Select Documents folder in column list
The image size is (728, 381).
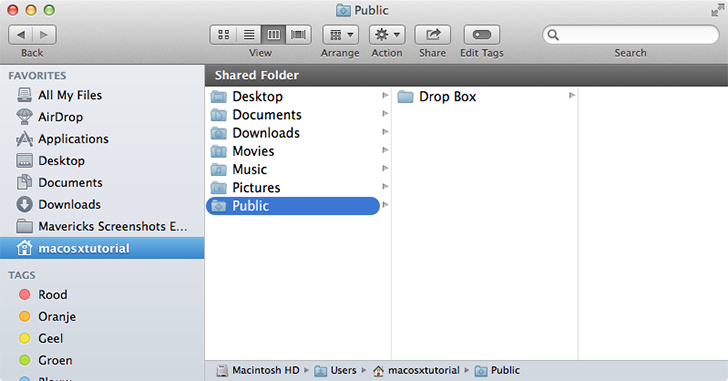pyautogui.click(x=293, y=115)
